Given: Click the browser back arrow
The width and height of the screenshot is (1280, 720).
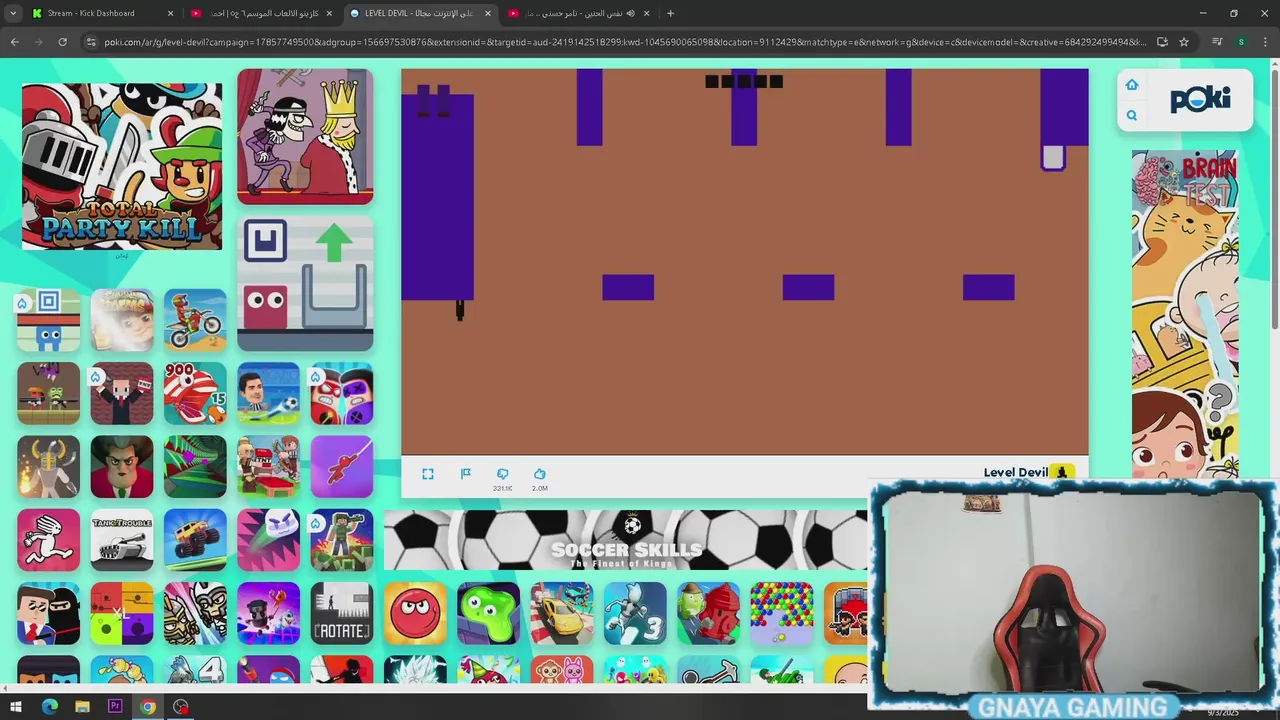Looking at the screenshot, I should point(15,42).
